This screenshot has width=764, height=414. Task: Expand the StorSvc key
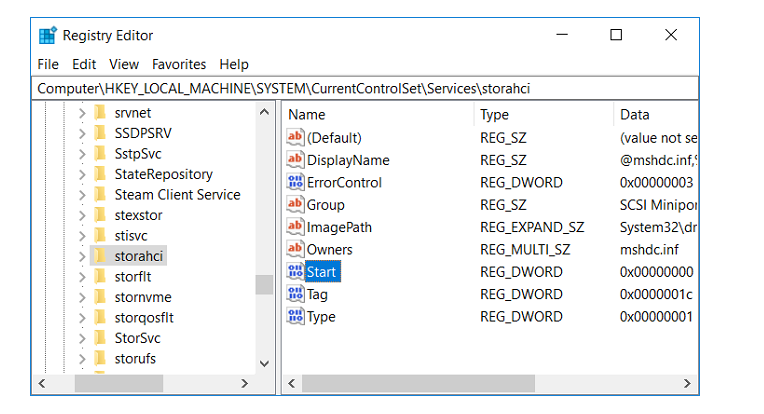82,338
